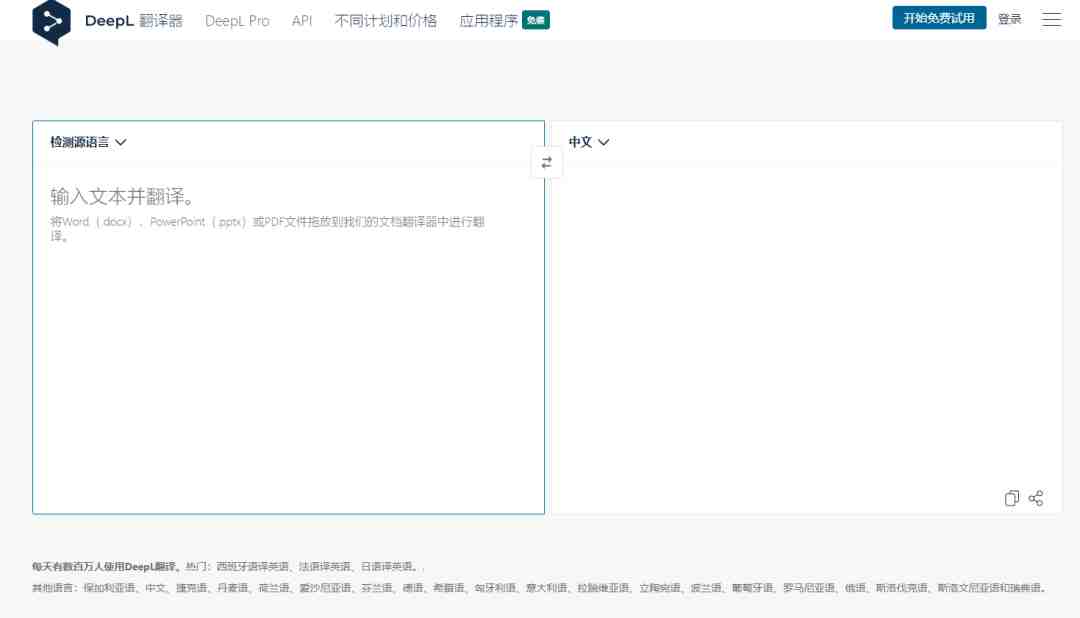Open the 西班牙语译英语 link
Screen dimensions: 1080x618
tap(252, 566)
